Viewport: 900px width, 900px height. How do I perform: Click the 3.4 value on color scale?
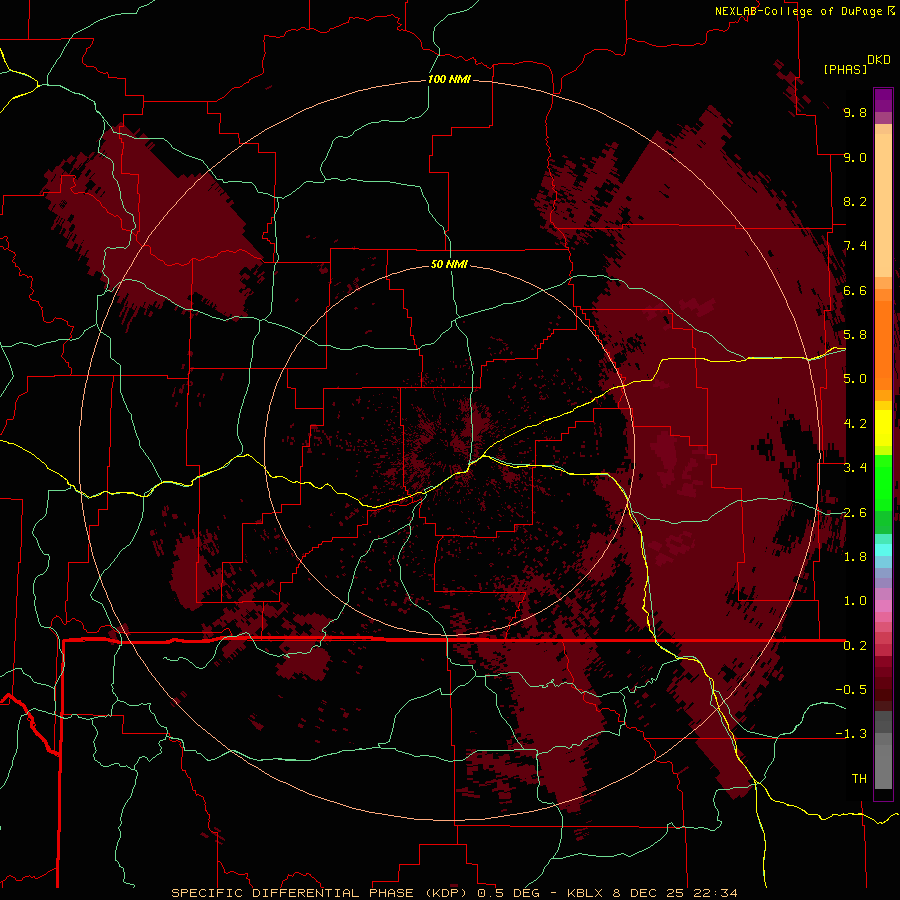click(855, 468)
